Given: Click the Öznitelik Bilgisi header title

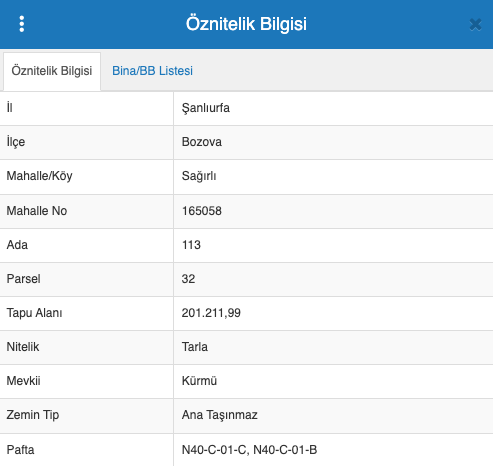Looking at the screenshot, I should [x=246, y=24].
